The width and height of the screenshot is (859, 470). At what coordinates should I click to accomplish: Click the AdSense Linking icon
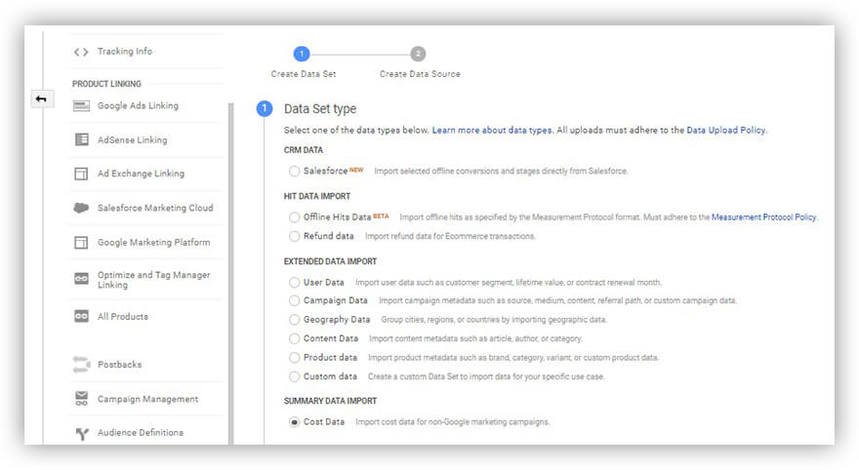click(81, 140)
